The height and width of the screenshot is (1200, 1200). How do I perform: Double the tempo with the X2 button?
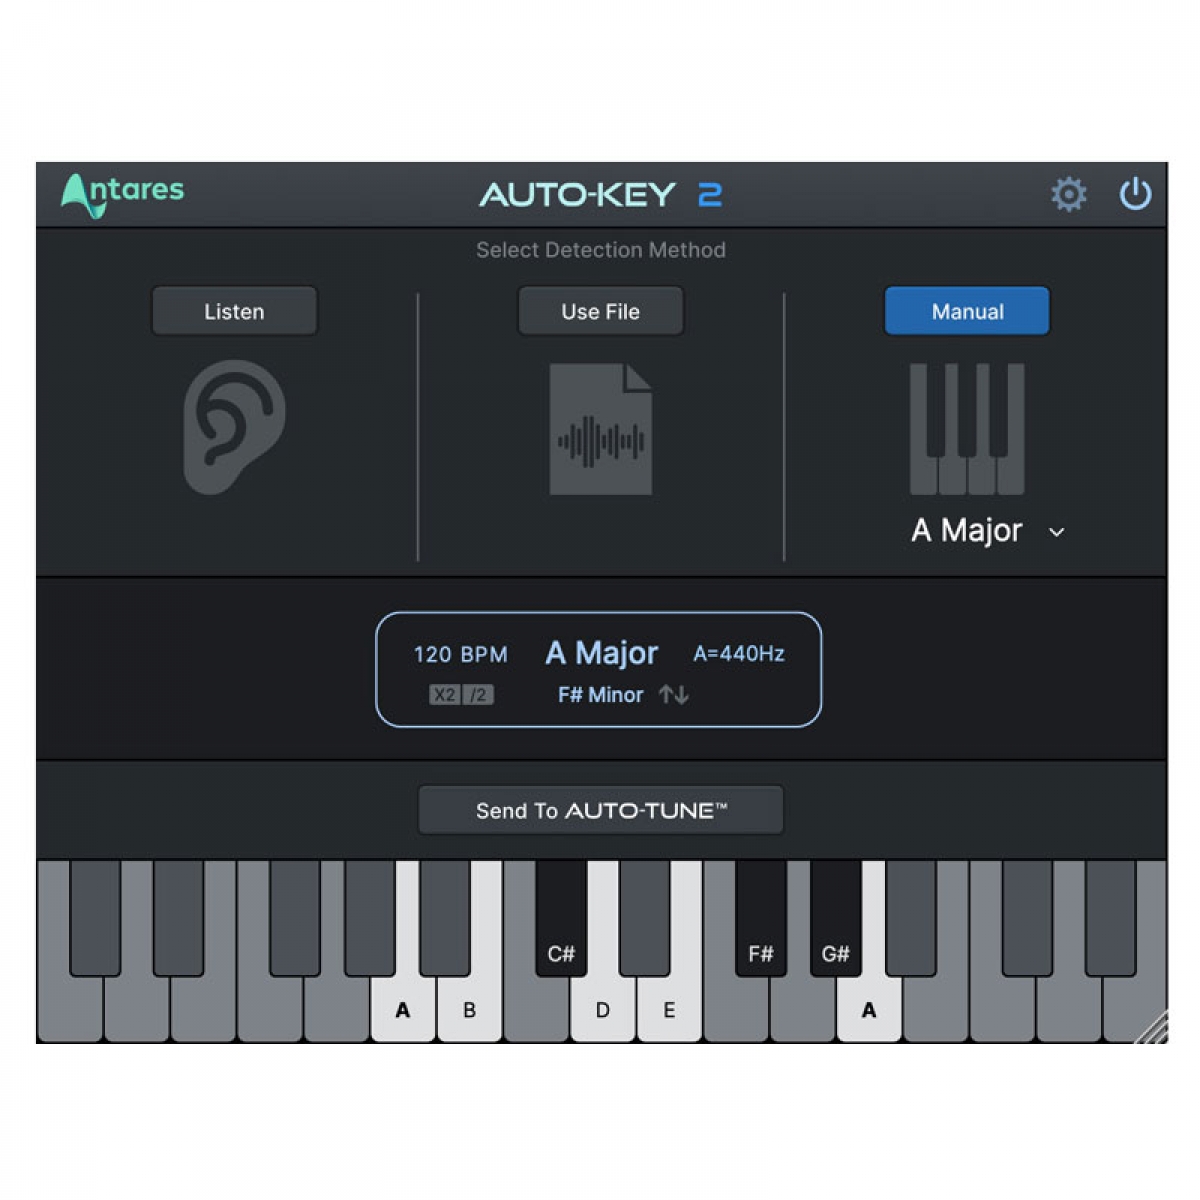[x=445, y=695]
